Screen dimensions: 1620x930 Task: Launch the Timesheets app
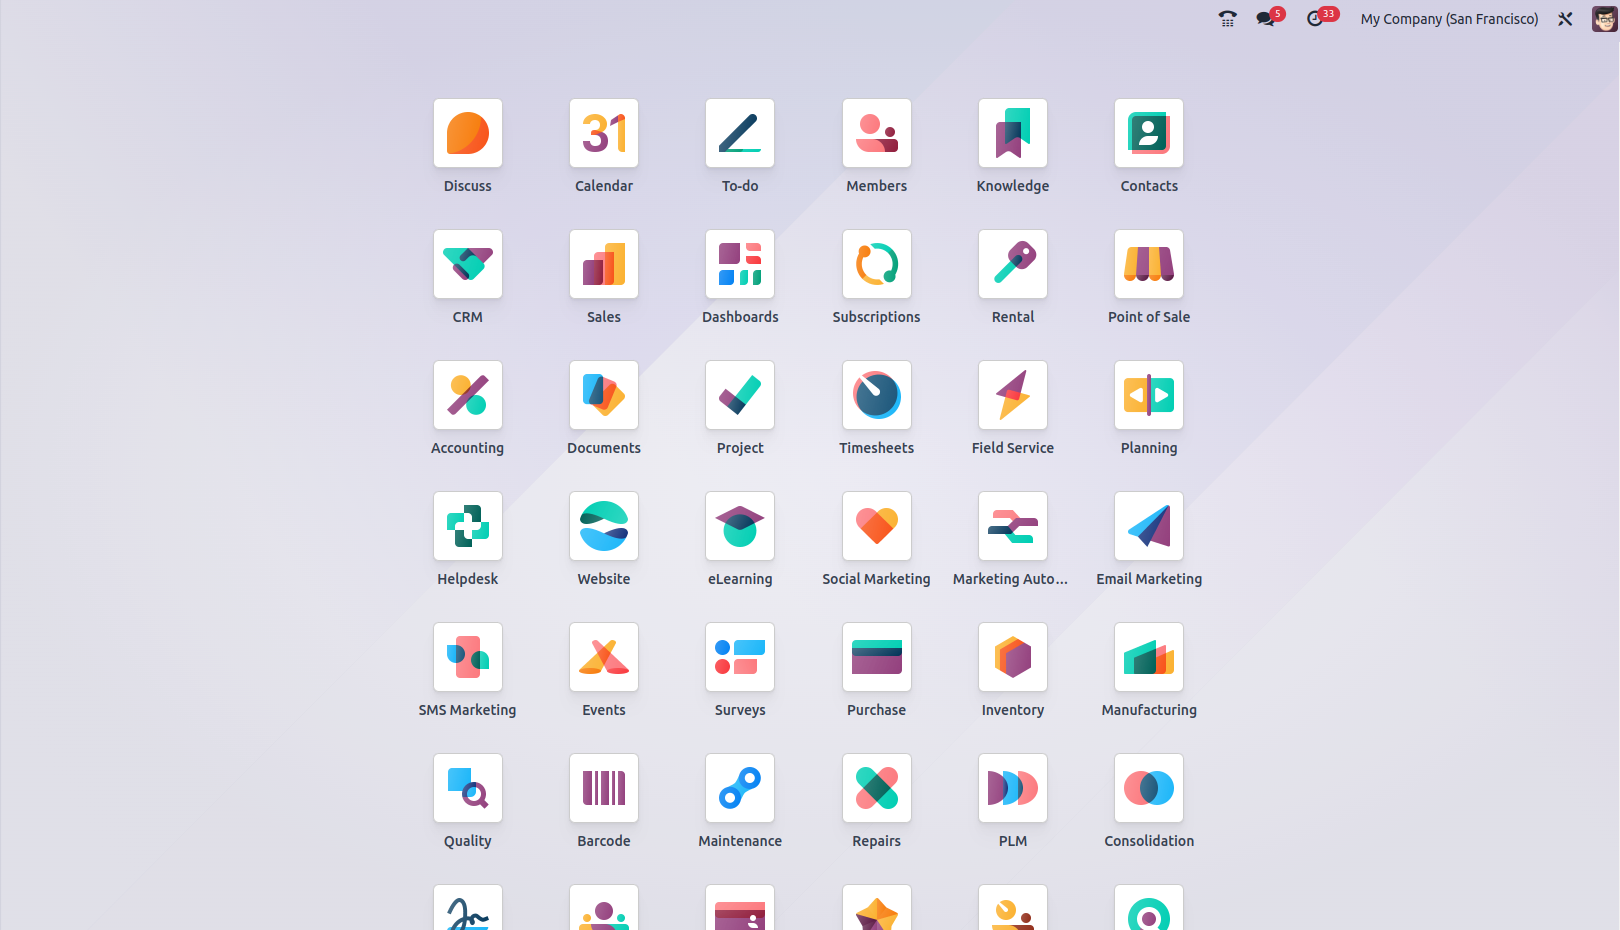[876, 396]
